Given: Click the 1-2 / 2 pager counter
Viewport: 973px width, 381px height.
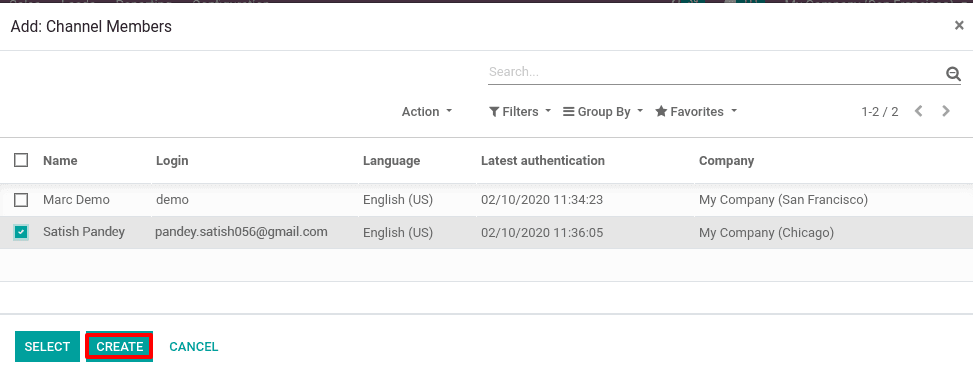Looking at the screenshot, I should point(879,112).
